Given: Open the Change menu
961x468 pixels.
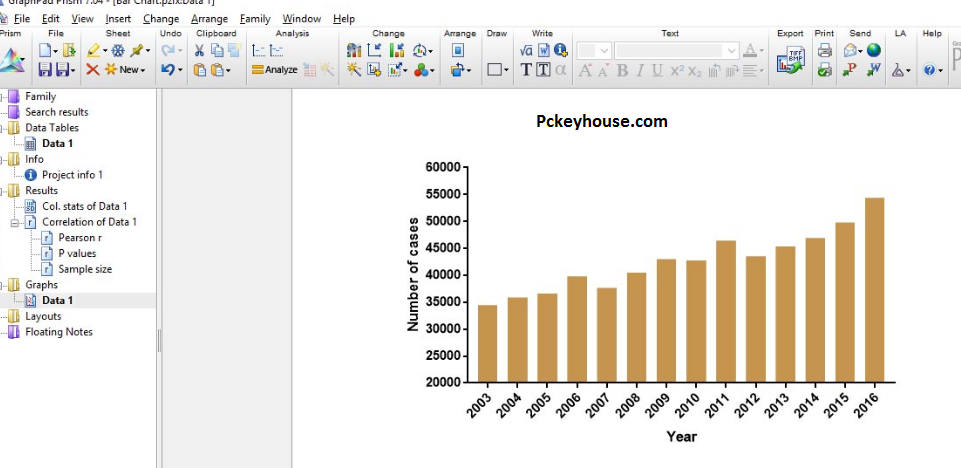Looking at the screenshot, I should 161,19.
